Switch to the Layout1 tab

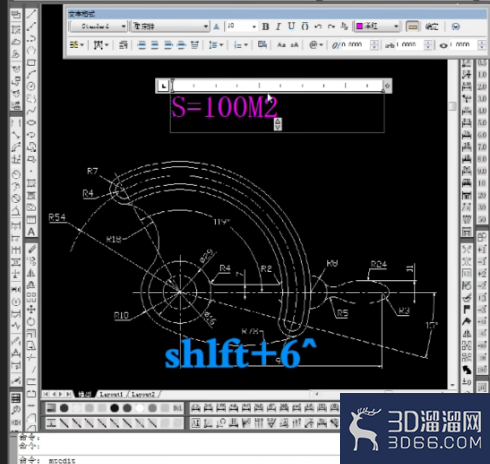coord(111,394)
